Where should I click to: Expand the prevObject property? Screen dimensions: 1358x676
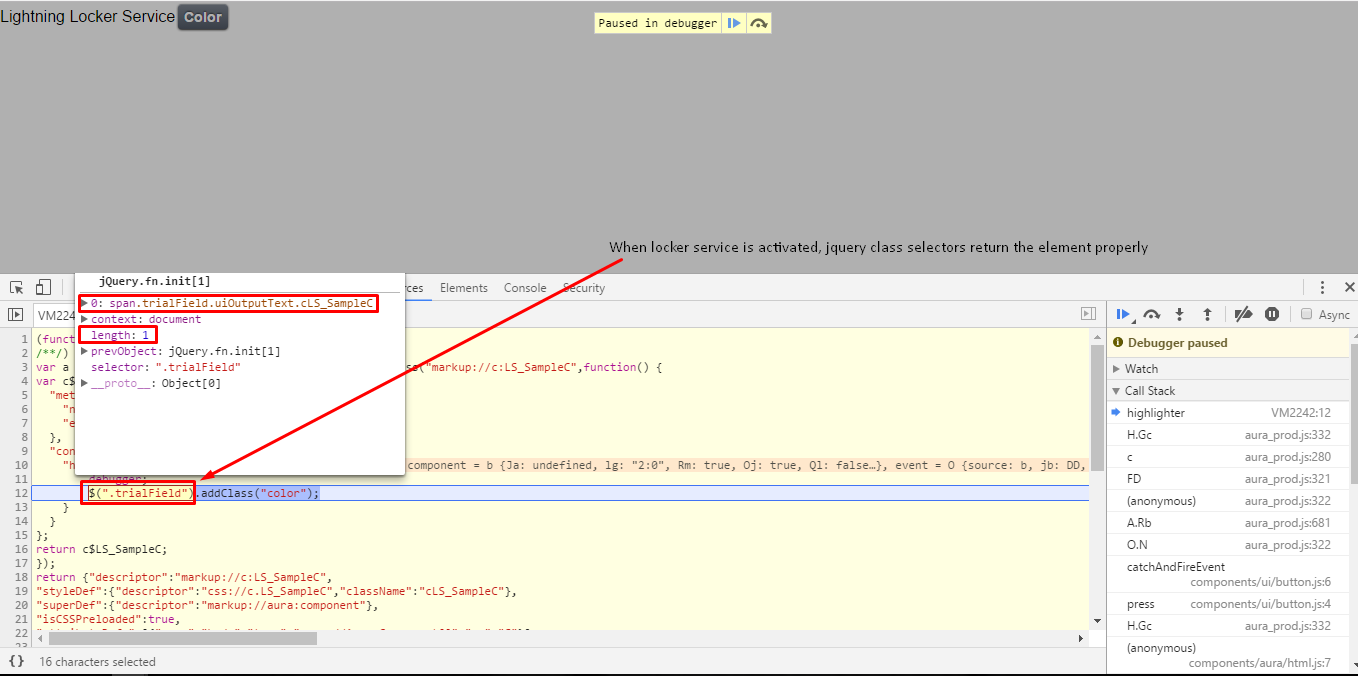pos(85,351)
